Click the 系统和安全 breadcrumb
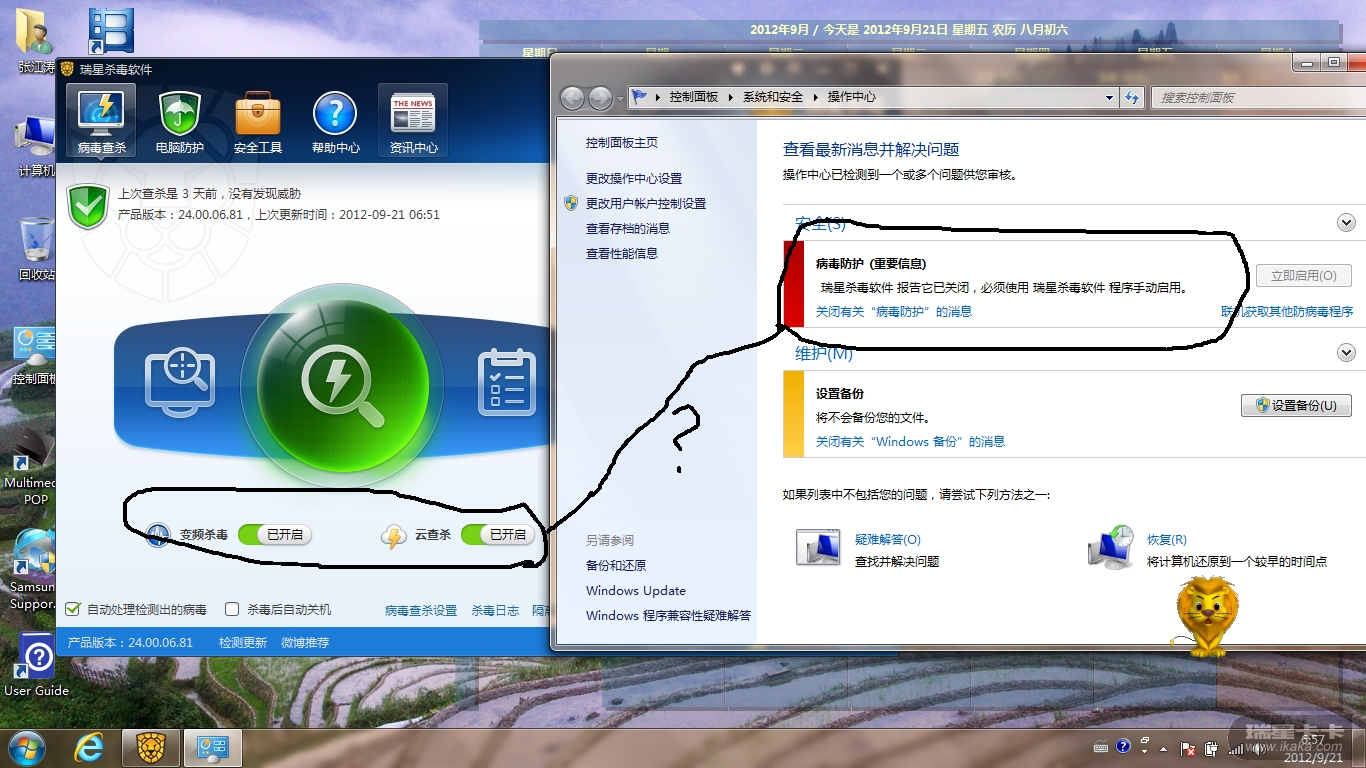This screenshot has width=1366, height=768. [x=773, y=97]
